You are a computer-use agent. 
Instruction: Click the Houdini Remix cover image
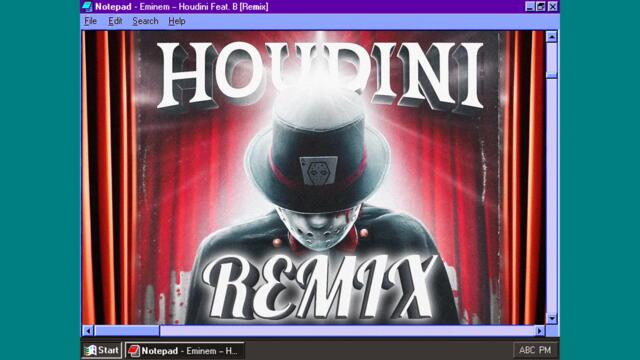click(313, 178)
